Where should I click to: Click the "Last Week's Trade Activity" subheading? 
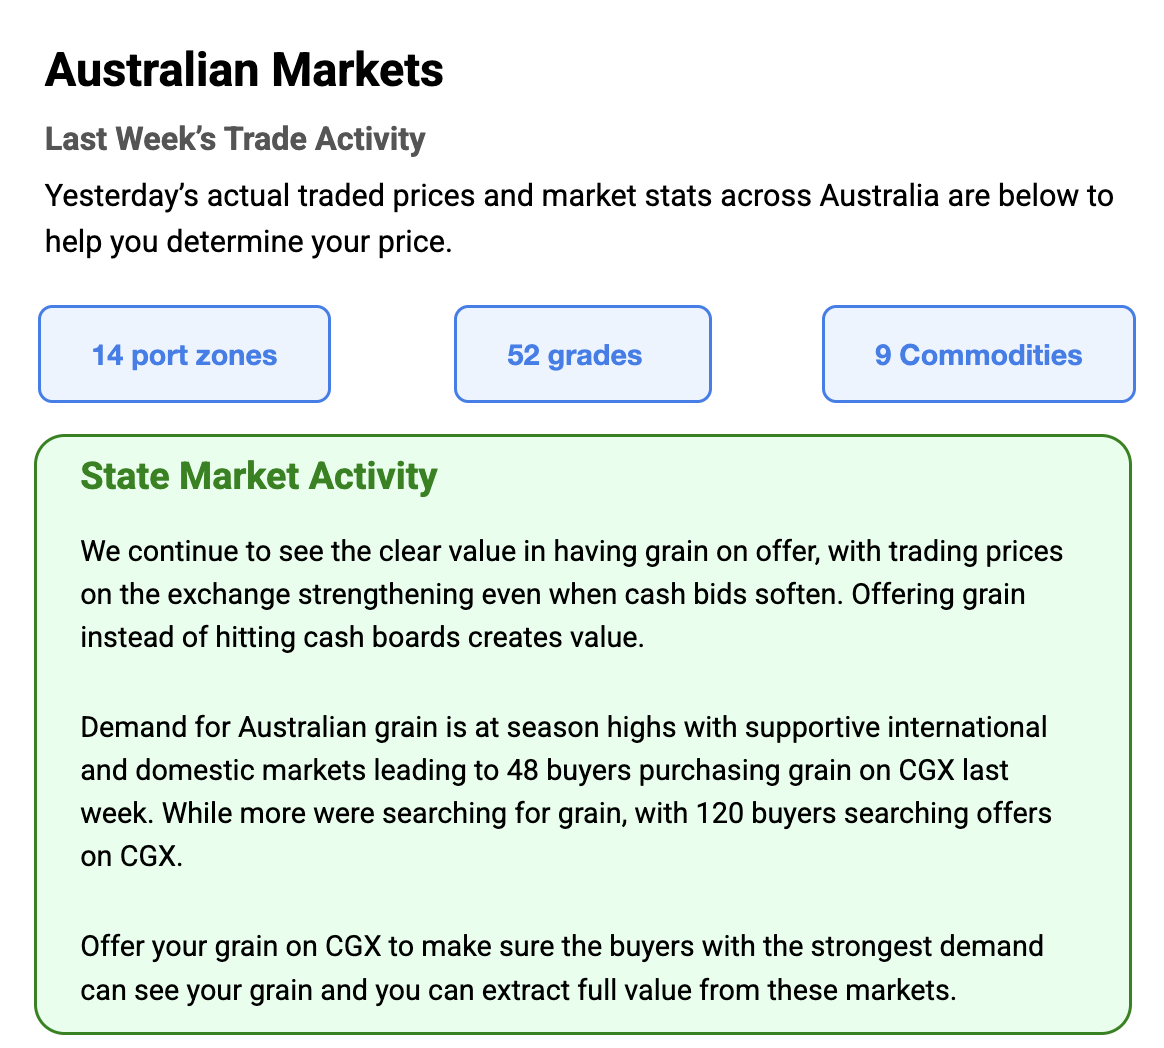point(235,139)
